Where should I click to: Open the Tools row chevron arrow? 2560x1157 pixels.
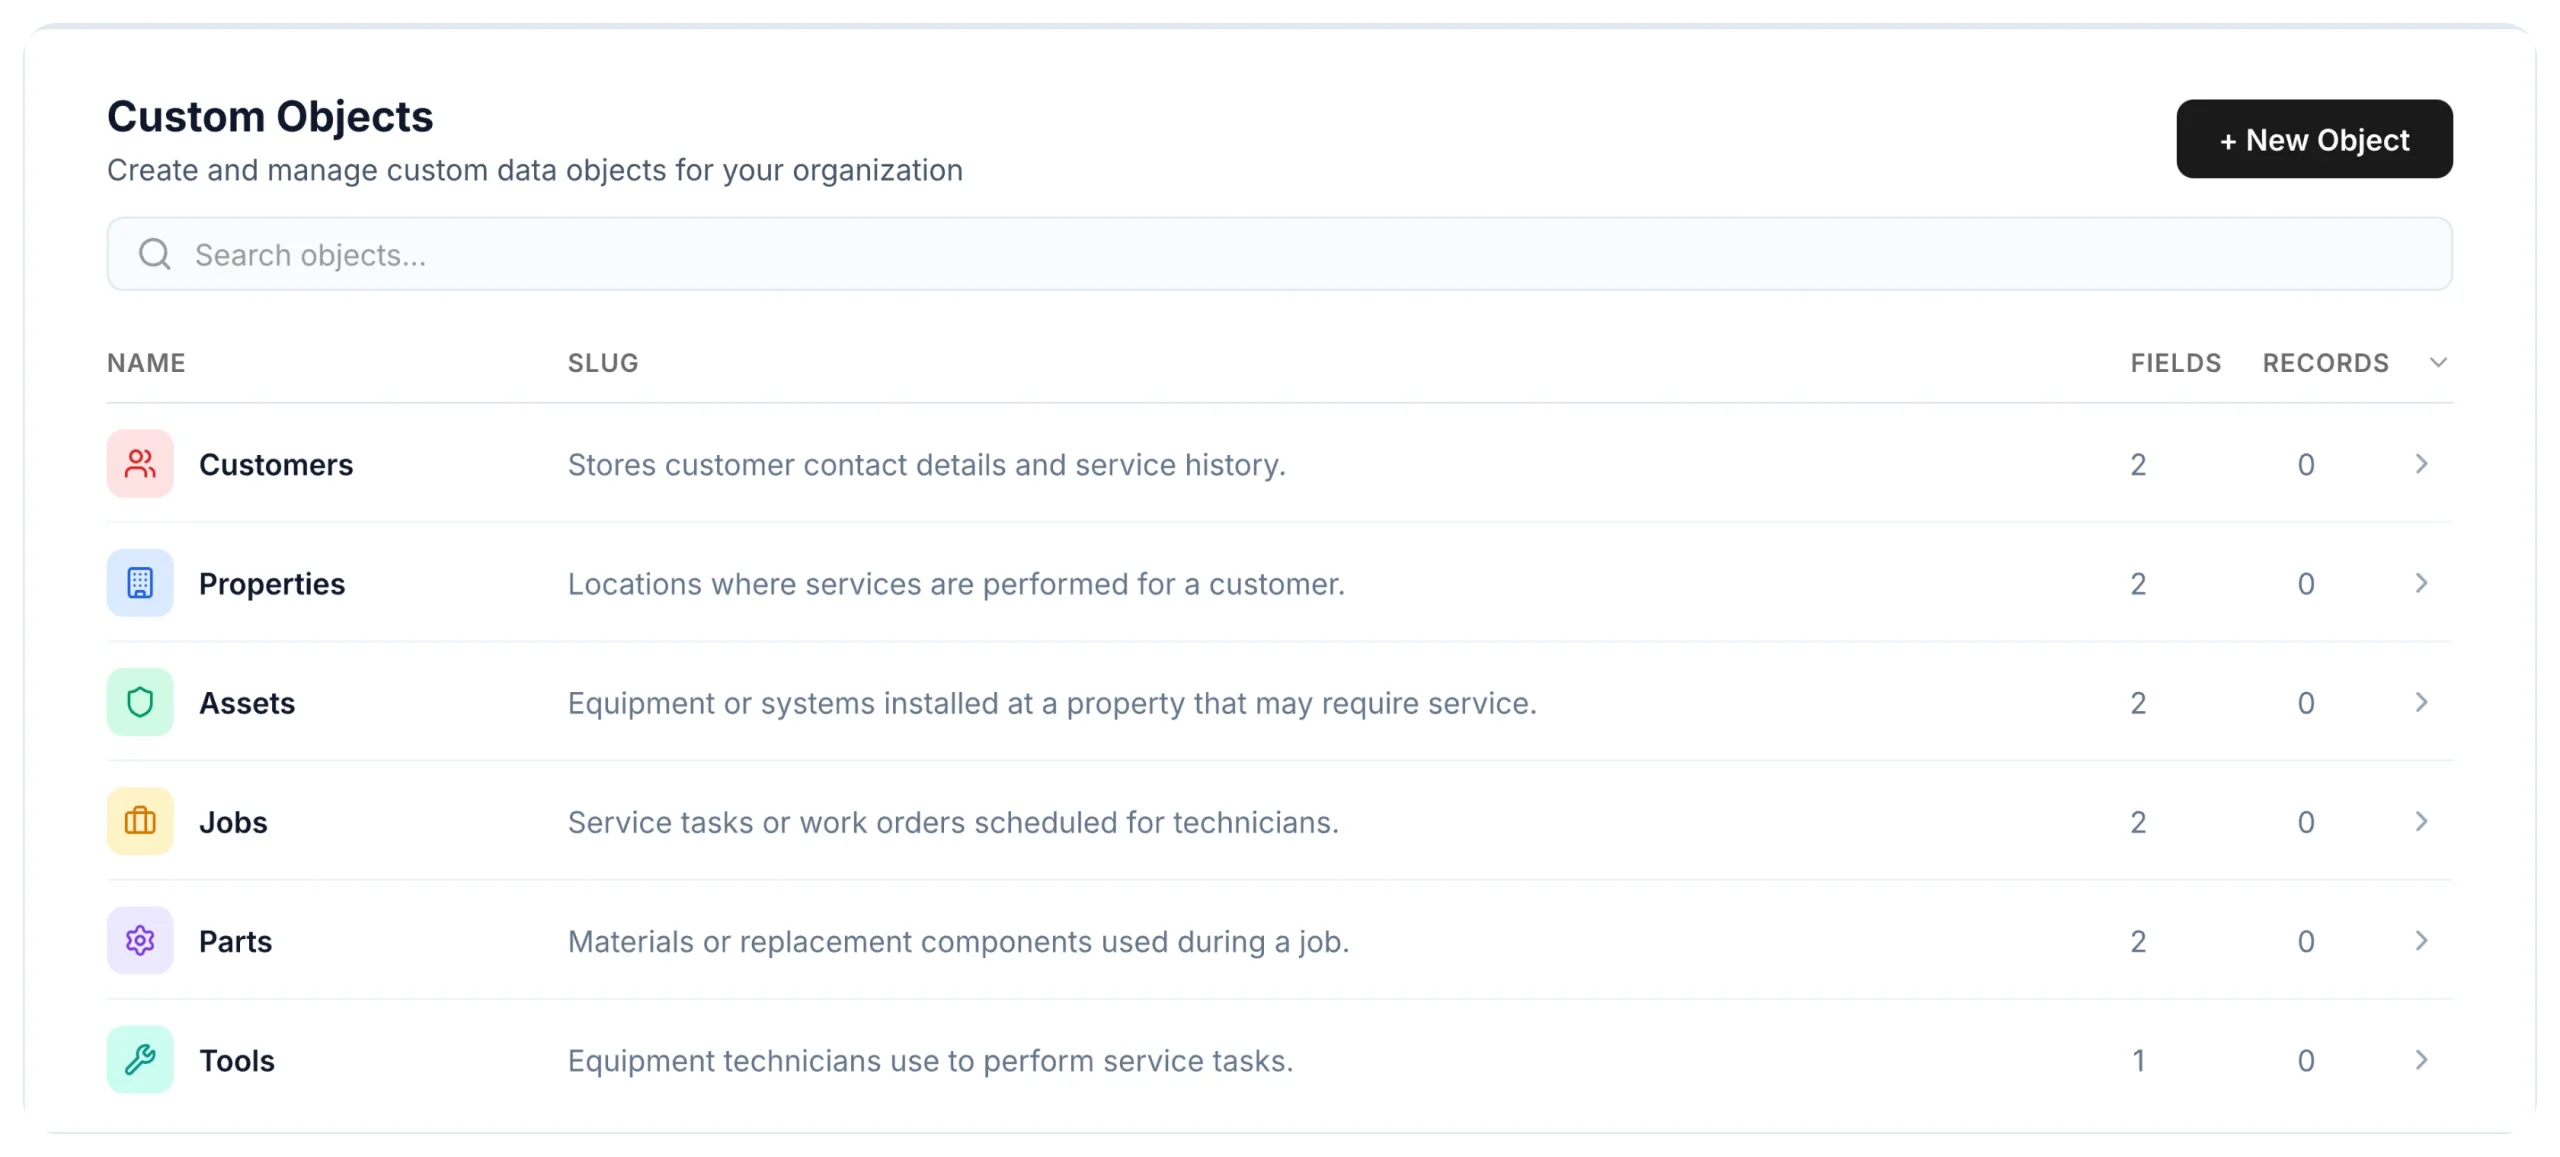click(x=2421, y=1059)
